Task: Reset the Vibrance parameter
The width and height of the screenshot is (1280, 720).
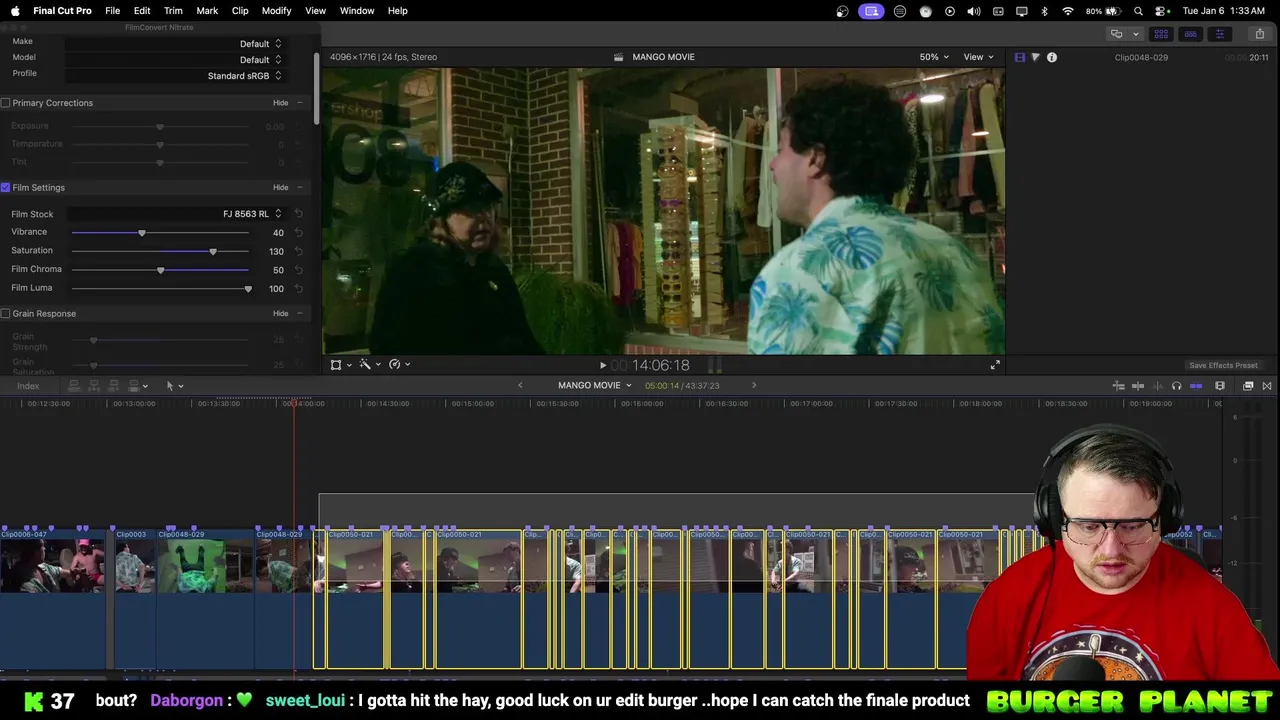Action: tap(298, 233)
